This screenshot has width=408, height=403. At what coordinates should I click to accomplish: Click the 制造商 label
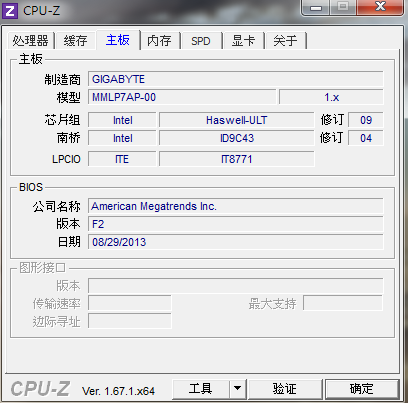point(63,80)
